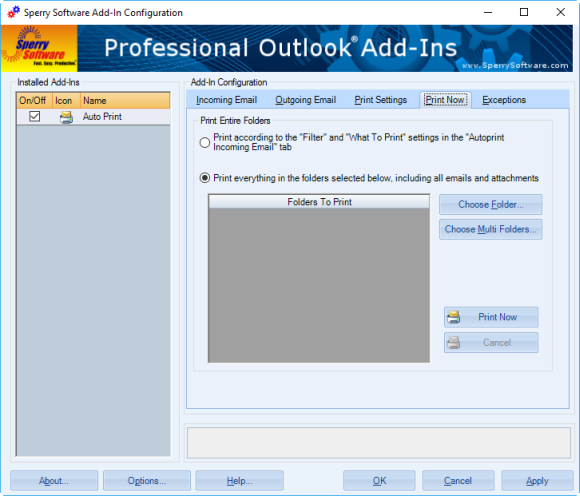
Task: Go to the Print Settings tab
Action: coord(381,100)
